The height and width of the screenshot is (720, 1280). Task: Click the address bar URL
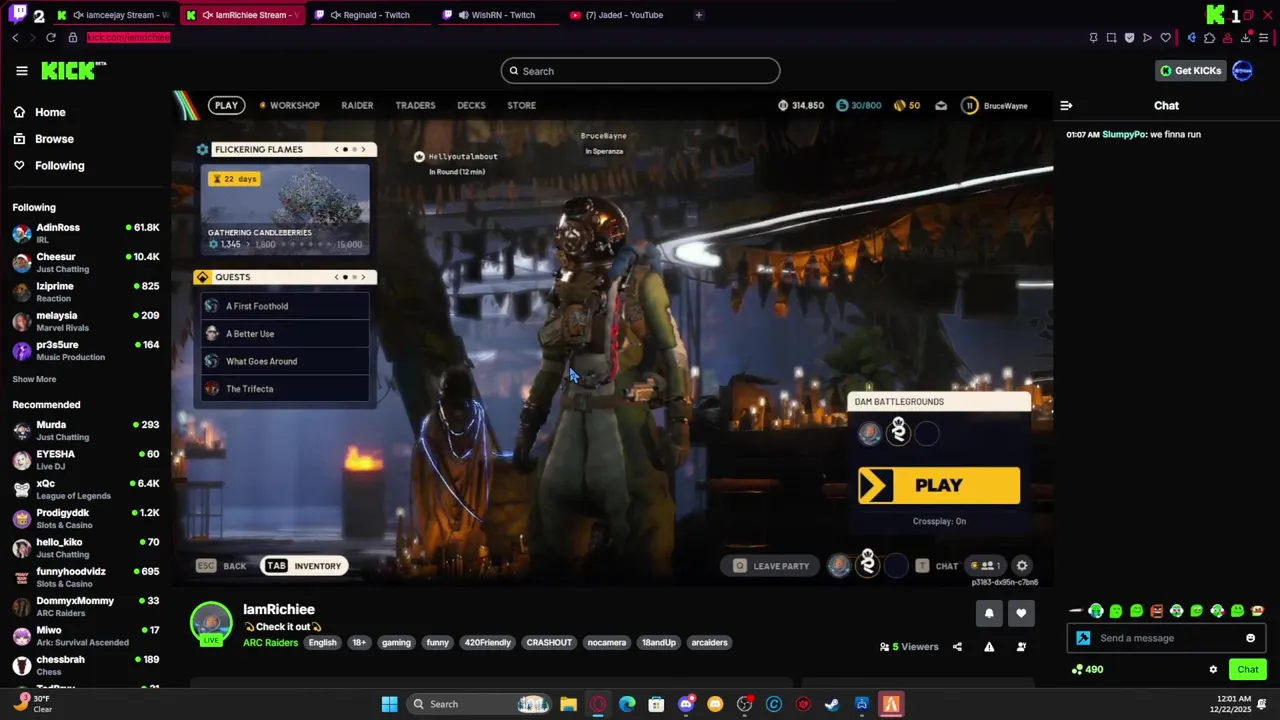pos(128,37)
